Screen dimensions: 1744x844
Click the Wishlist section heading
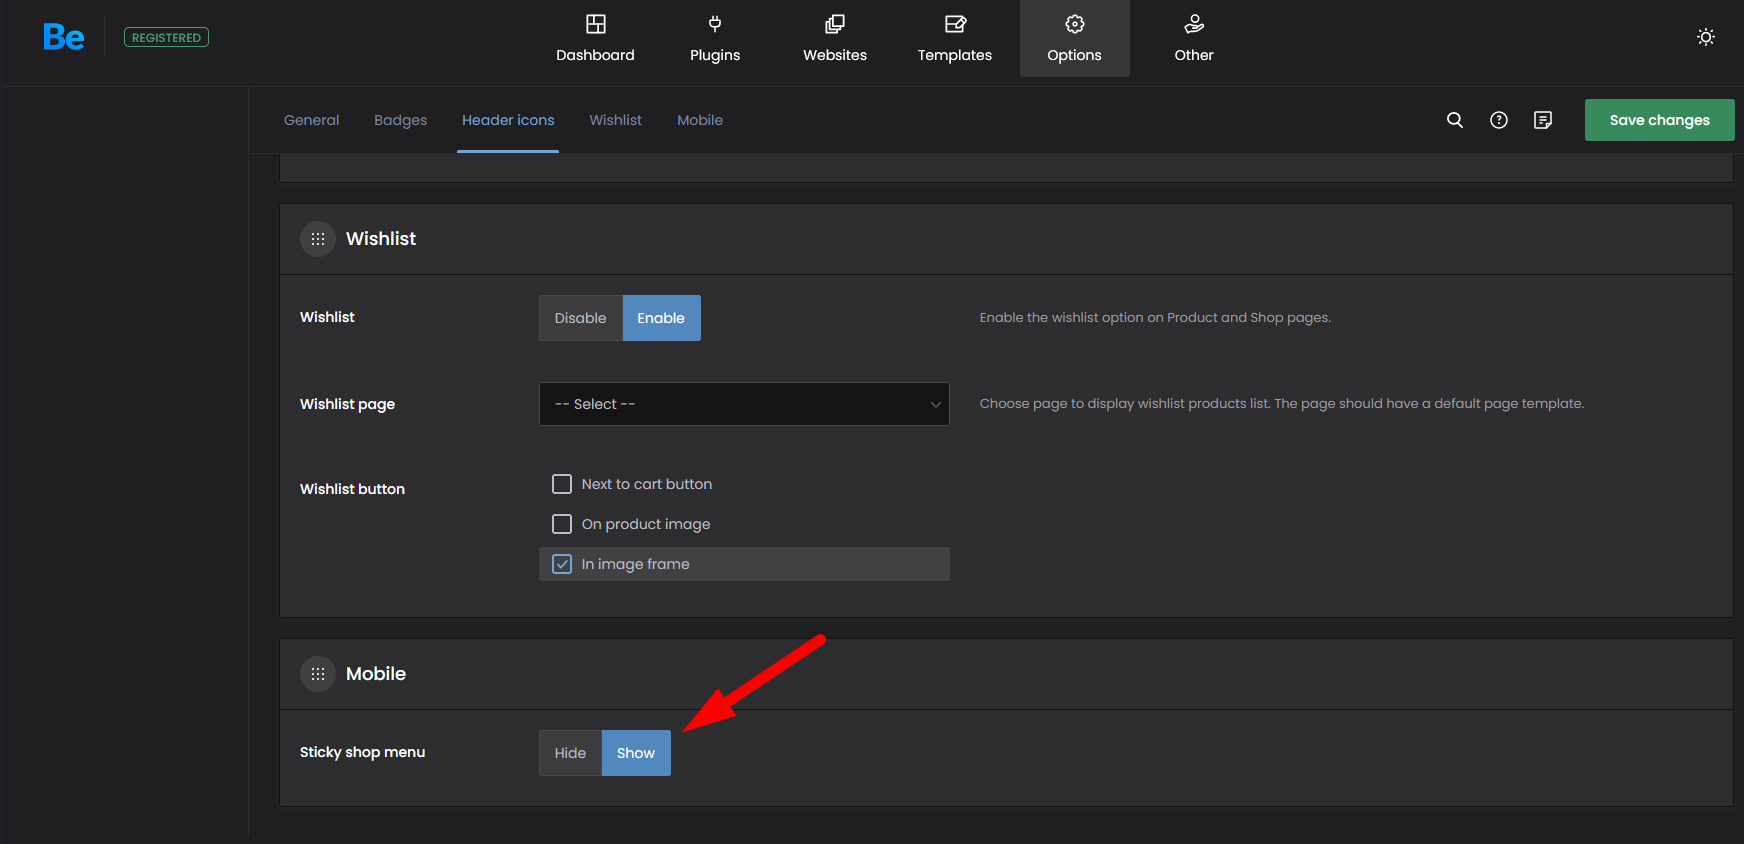tap(381, 239)
